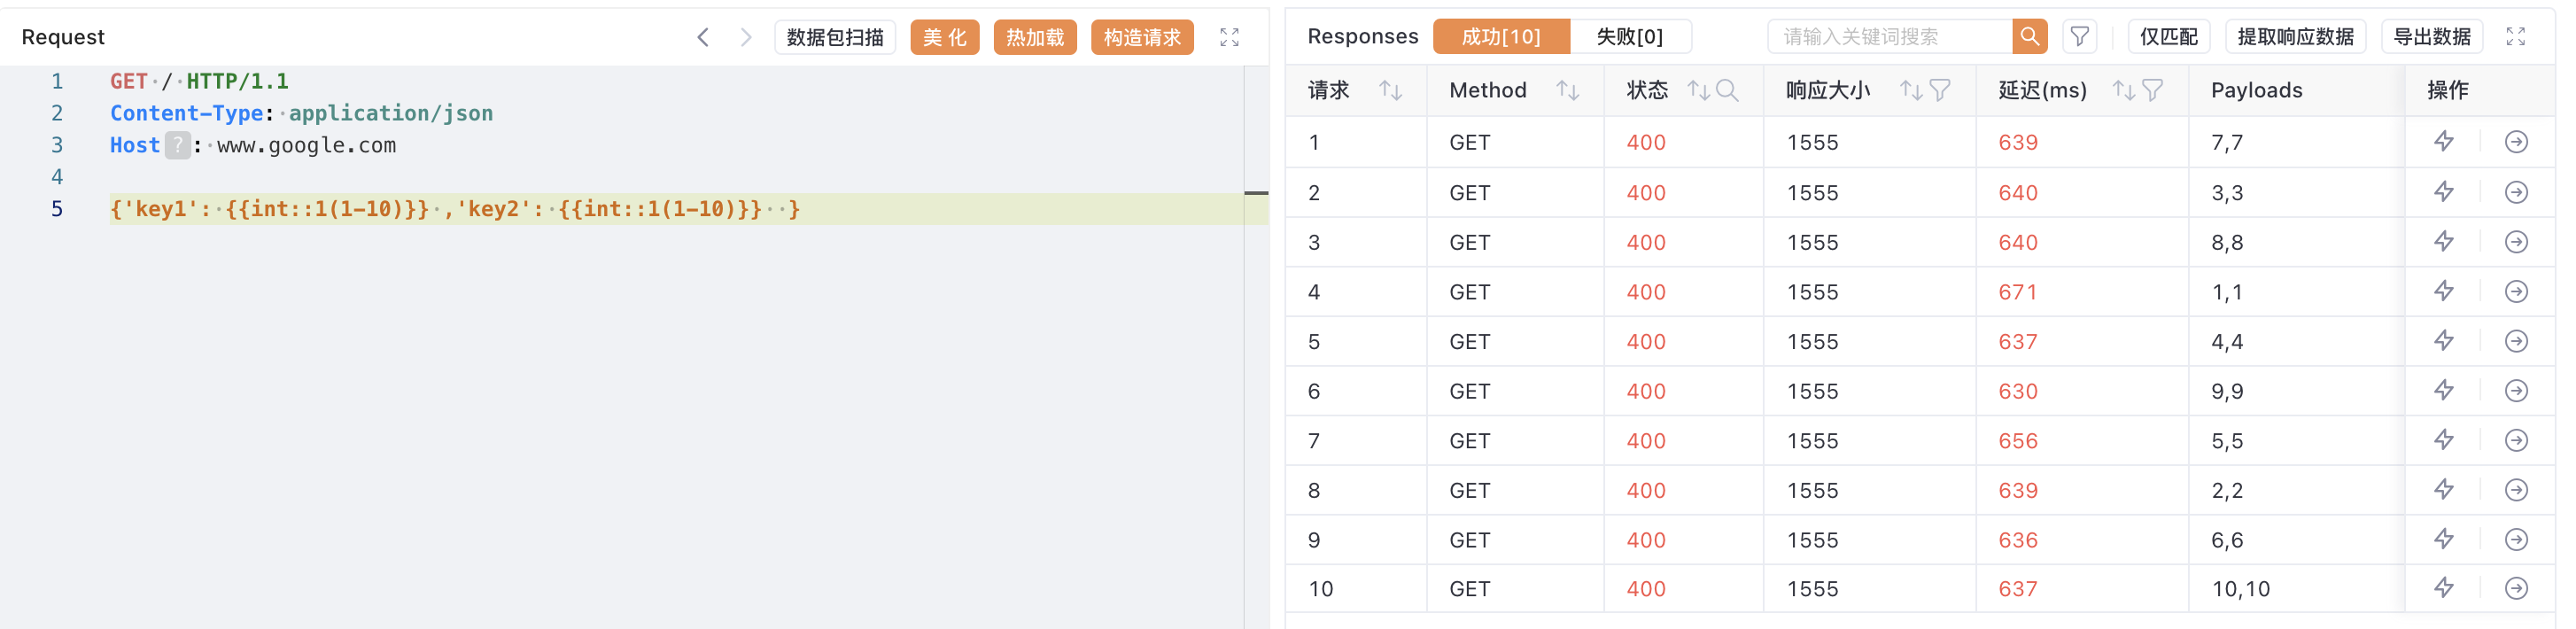This screenshot has width=2576, height=629.
Task: Open the filter funnel beside search box
Action: pos(2079,37)
